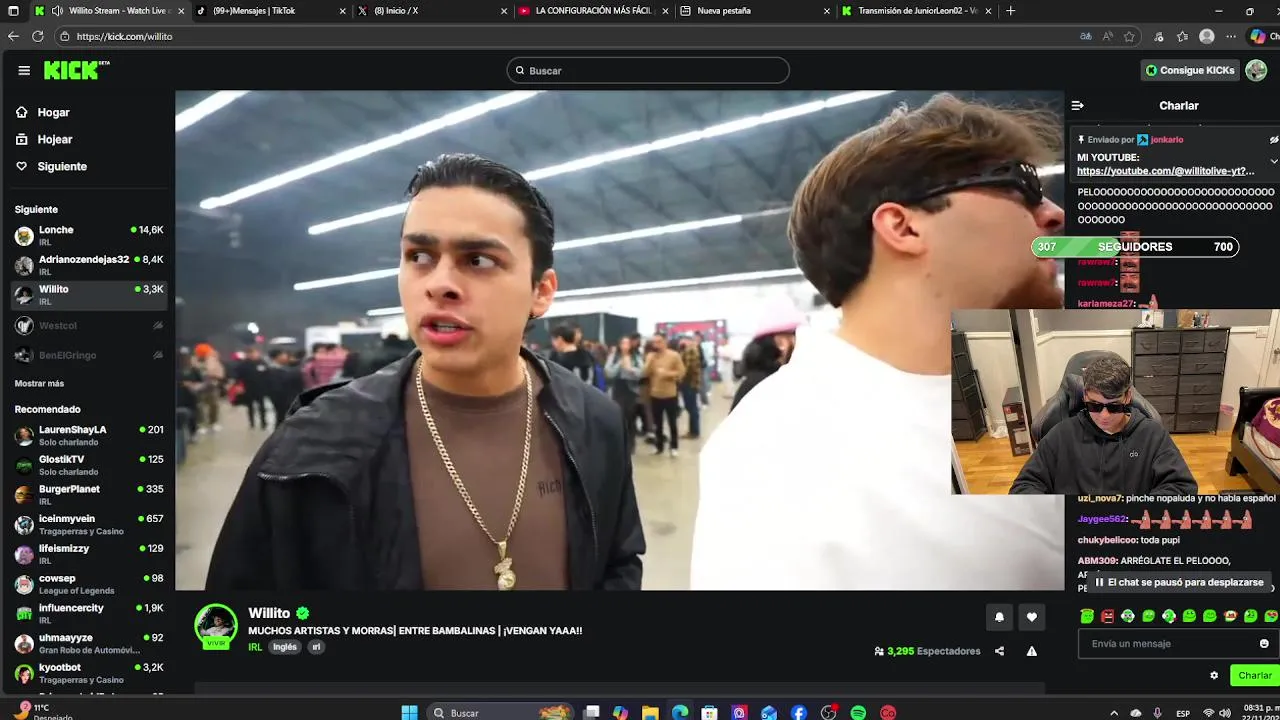The height and width of the screenshot is (720, 1280).
Task: Open favorites list icon
Action: 1182,36
